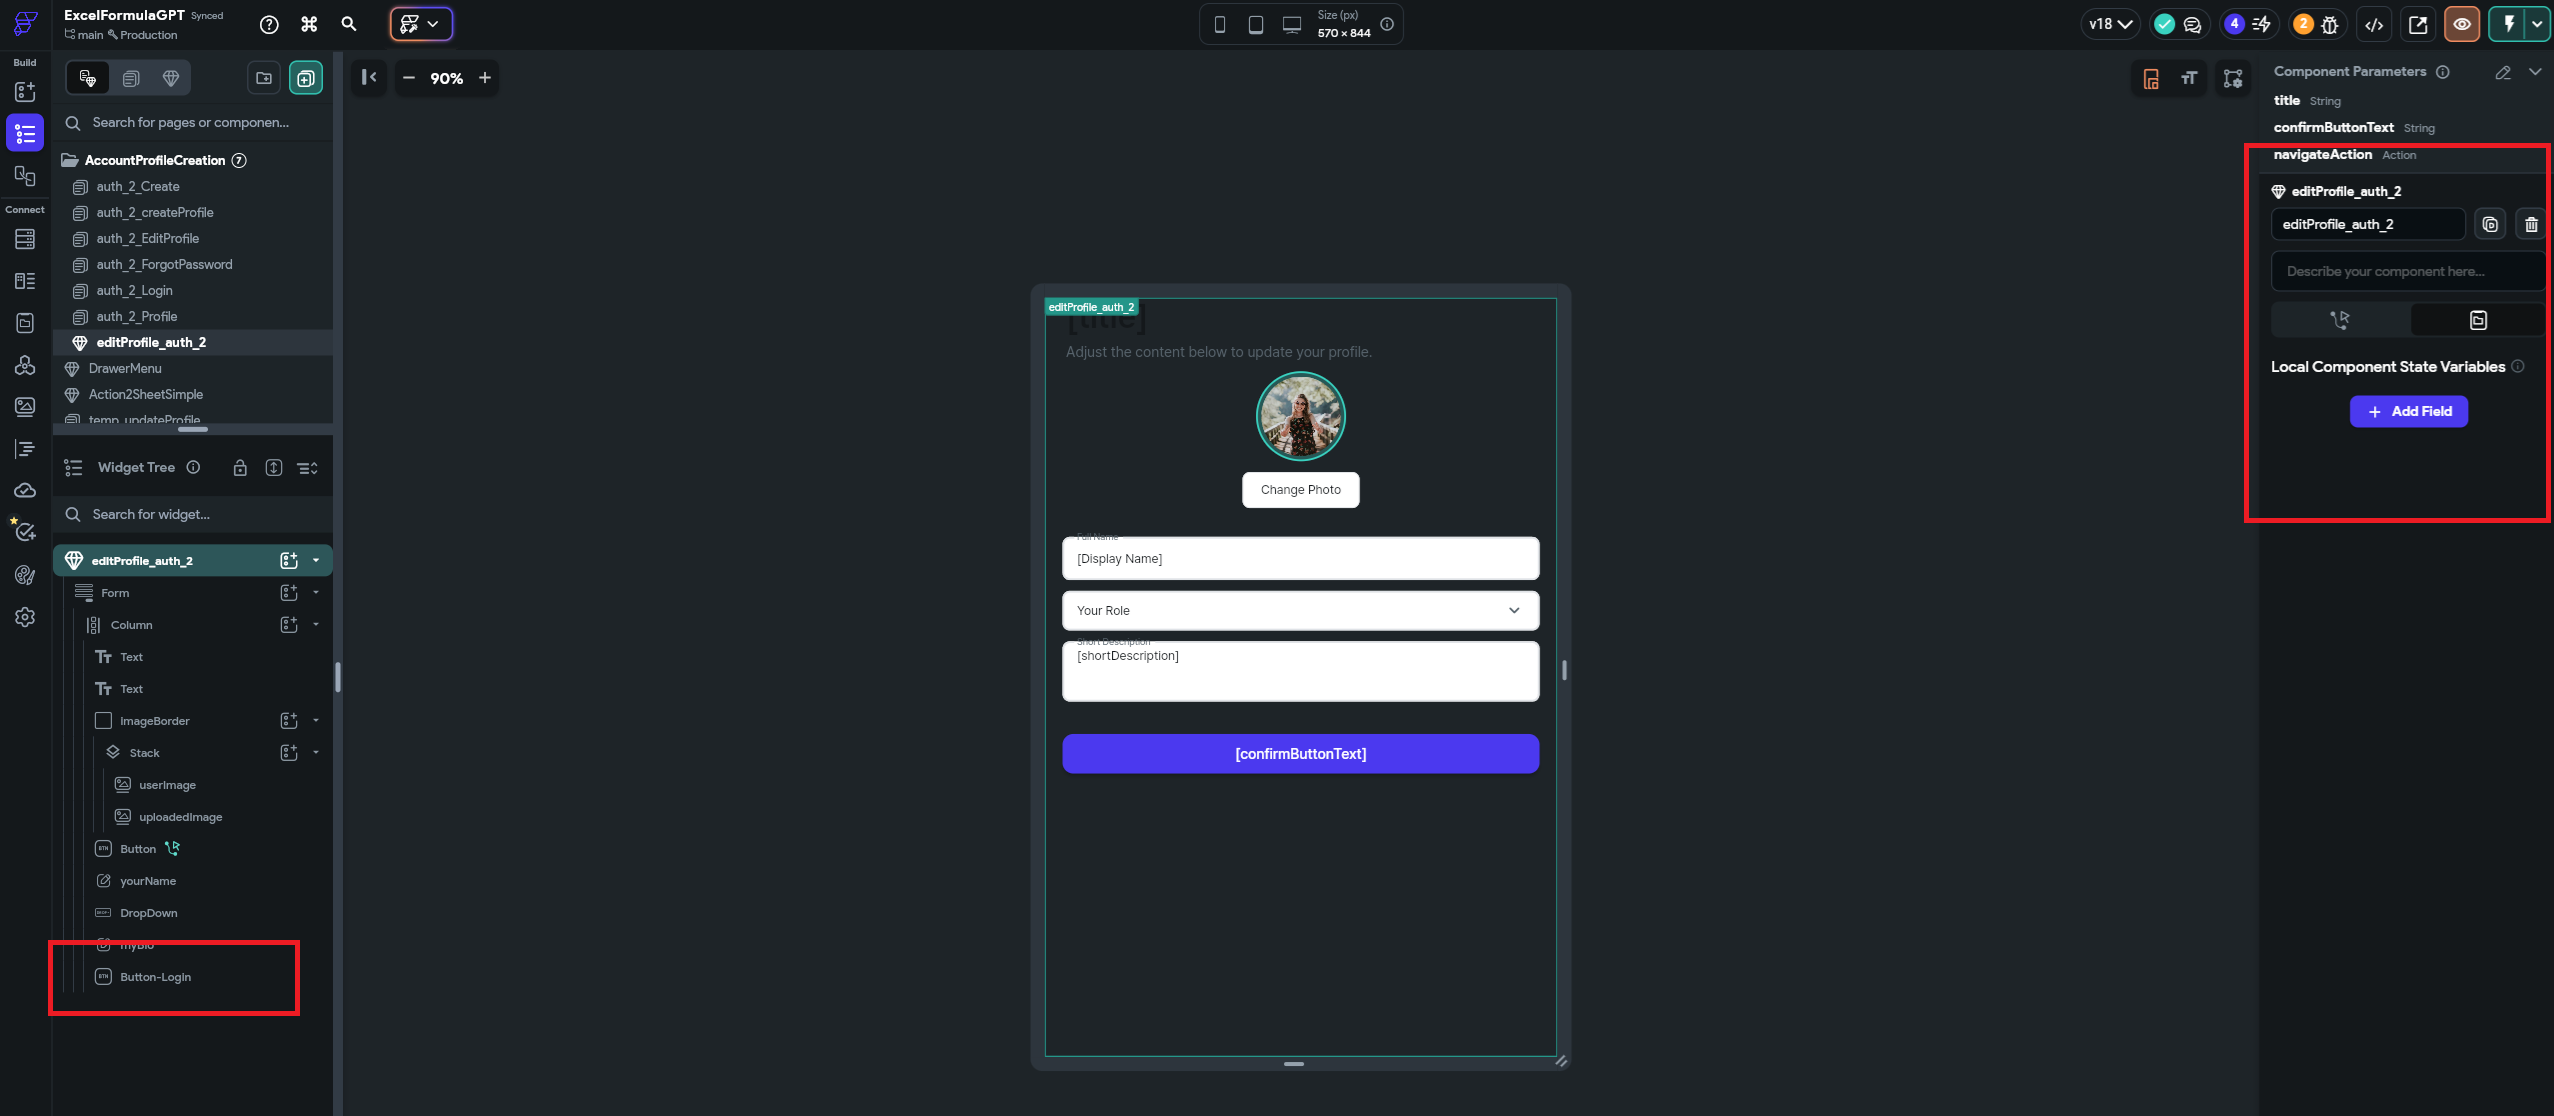Screen dimensions: 2554x1116
Task: Add child widget to Form
Action: click(x=289, y=592)
